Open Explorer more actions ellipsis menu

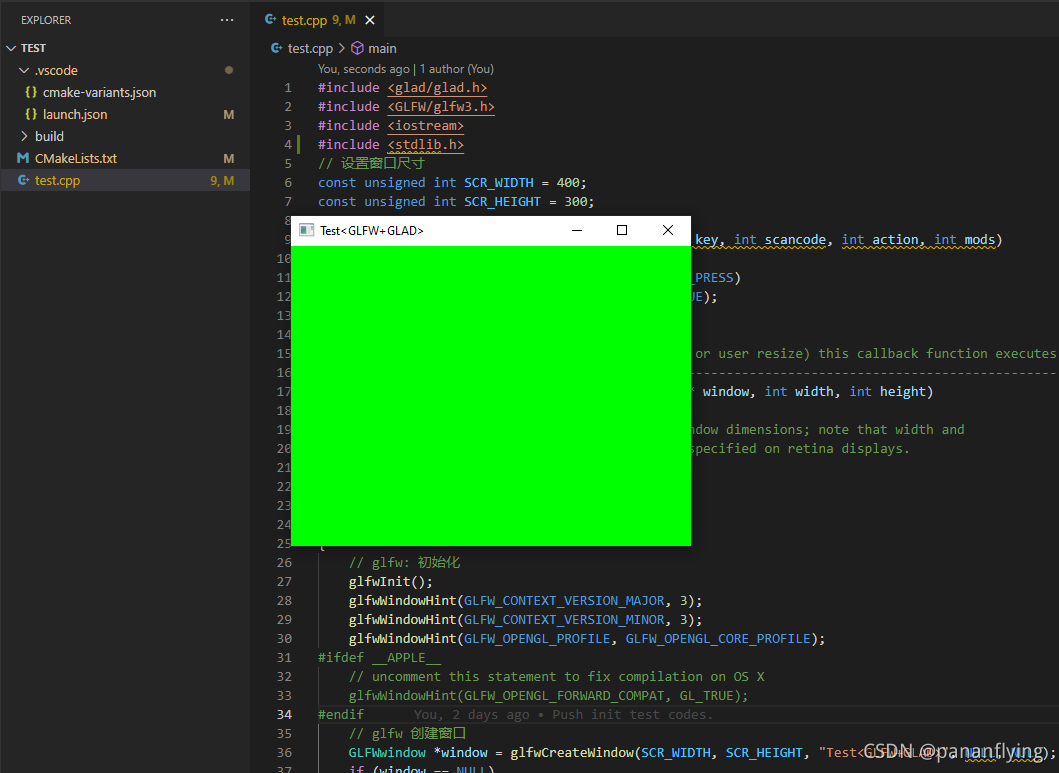point(227,20)
